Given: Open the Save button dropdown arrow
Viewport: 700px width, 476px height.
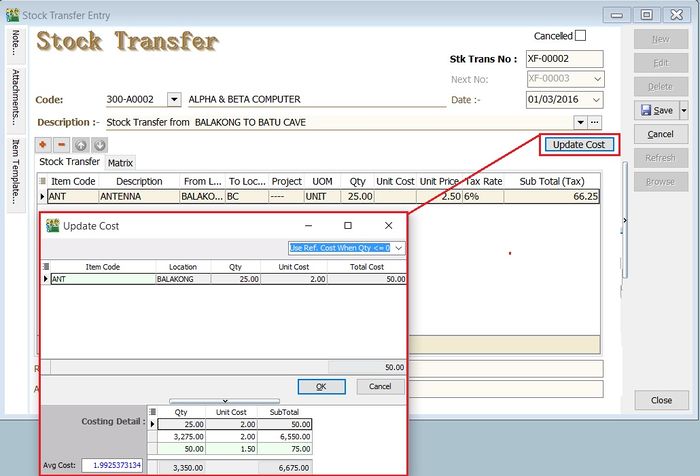Looking at the screenshot, I should point(684,110).
